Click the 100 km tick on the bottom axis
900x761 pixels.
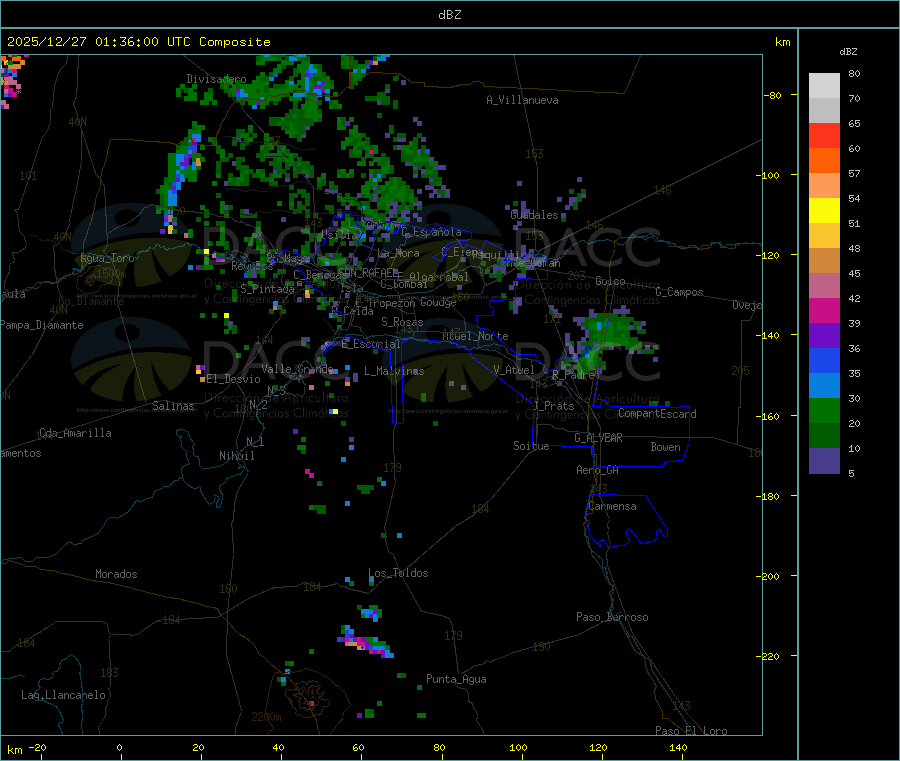(x=518, y=748)
